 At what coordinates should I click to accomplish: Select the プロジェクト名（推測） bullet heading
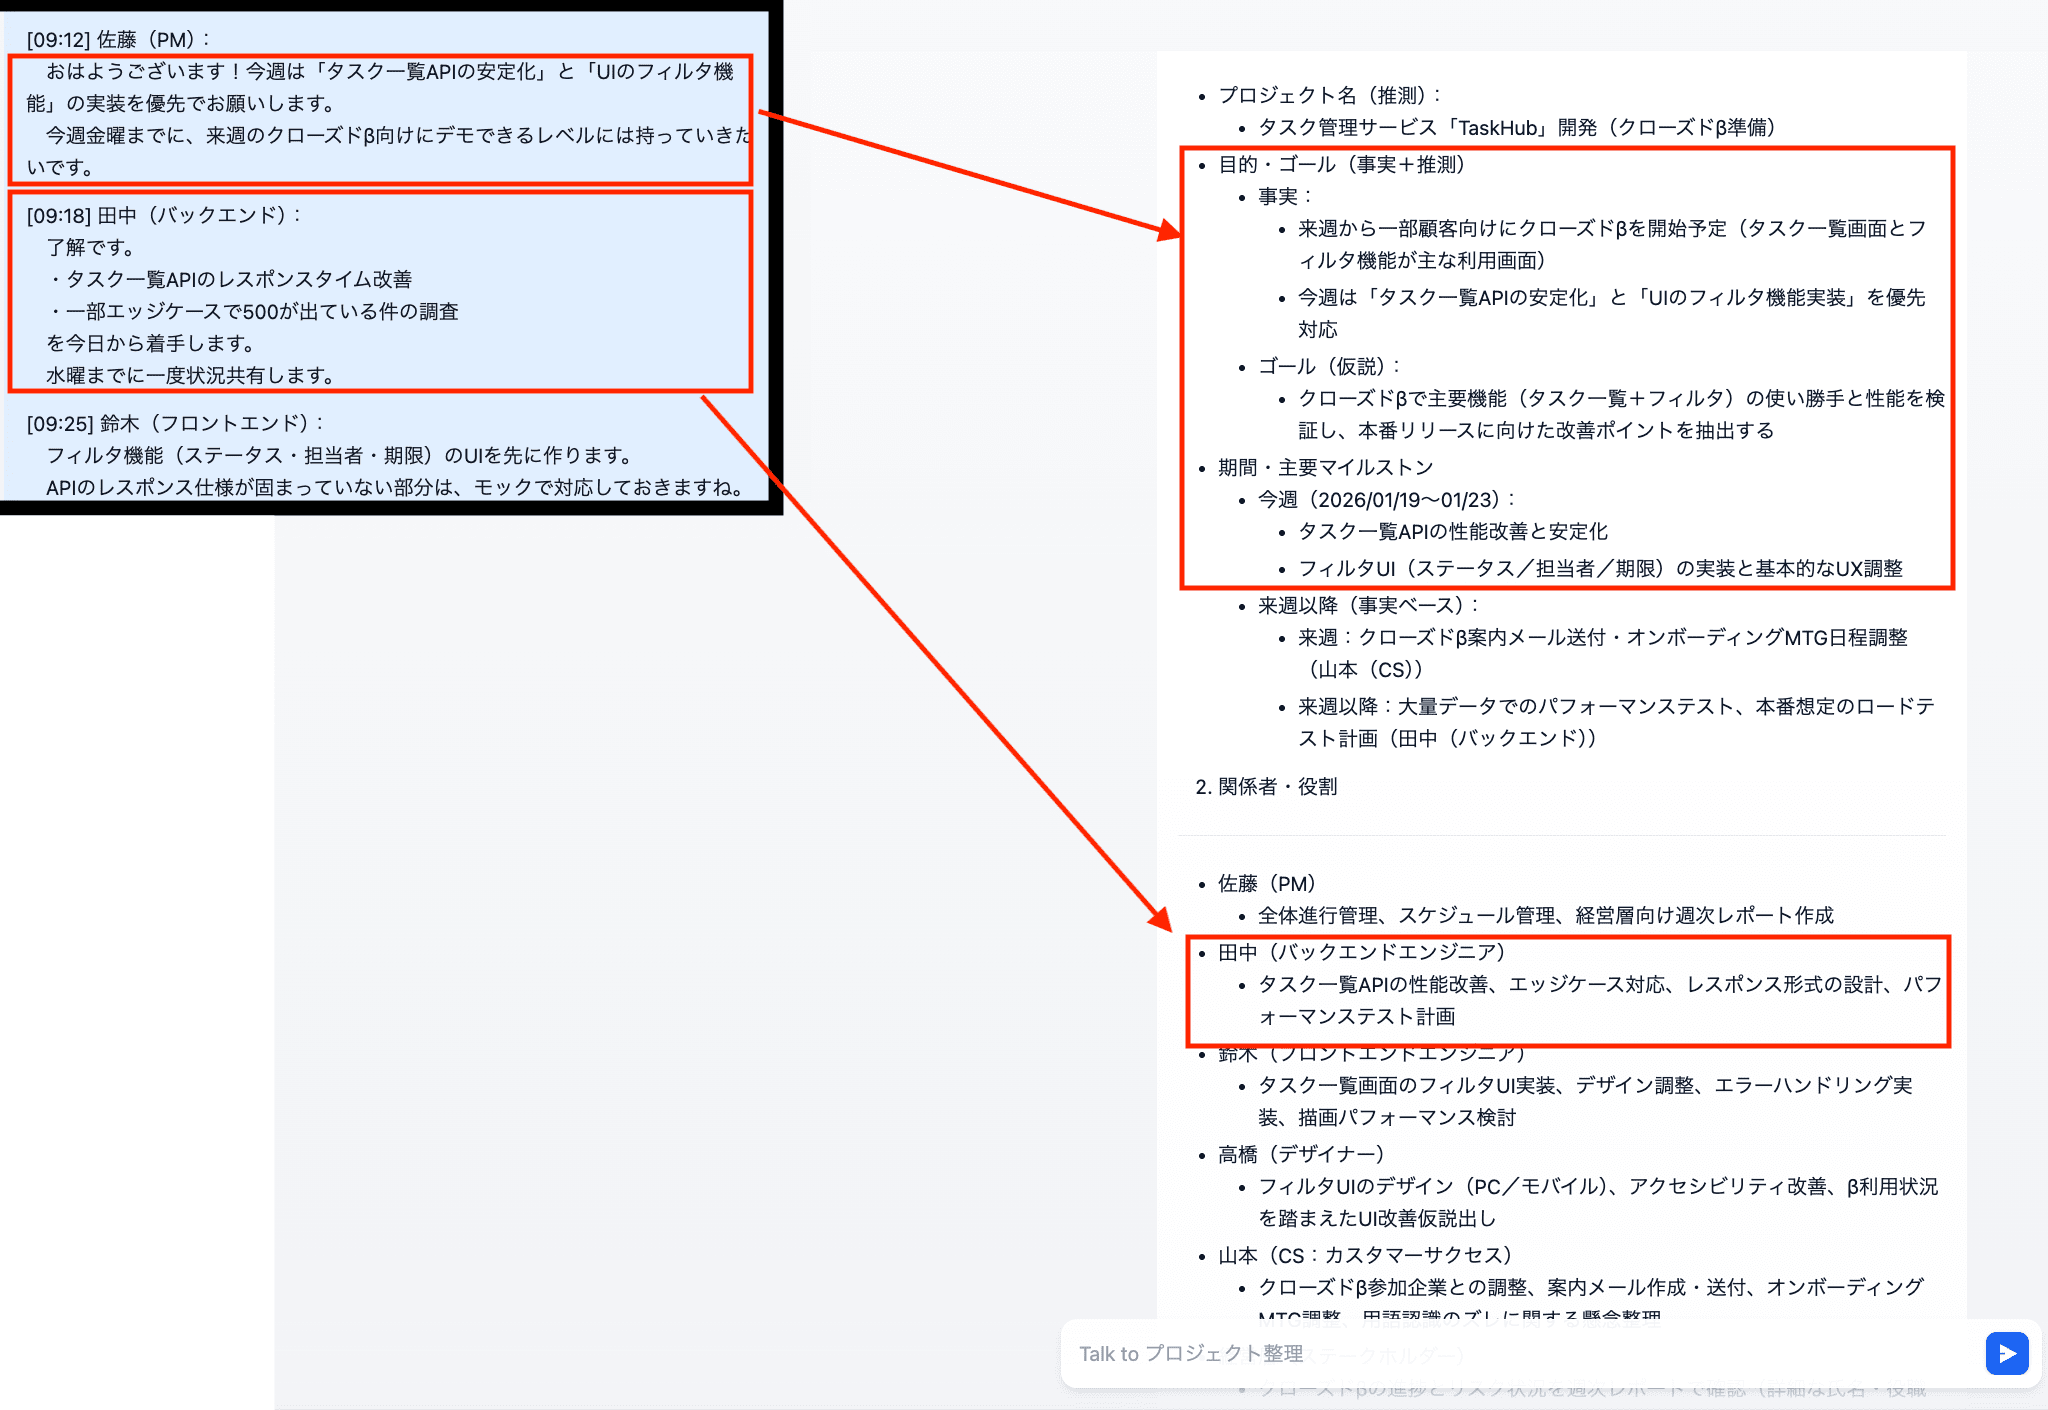[1329, 95]
